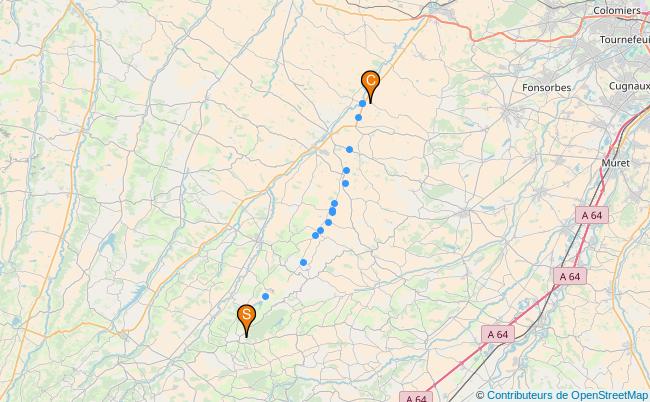The image size is (650, 402).
Task: Click the orange S marker pin
Action: [x=246, y=317]
